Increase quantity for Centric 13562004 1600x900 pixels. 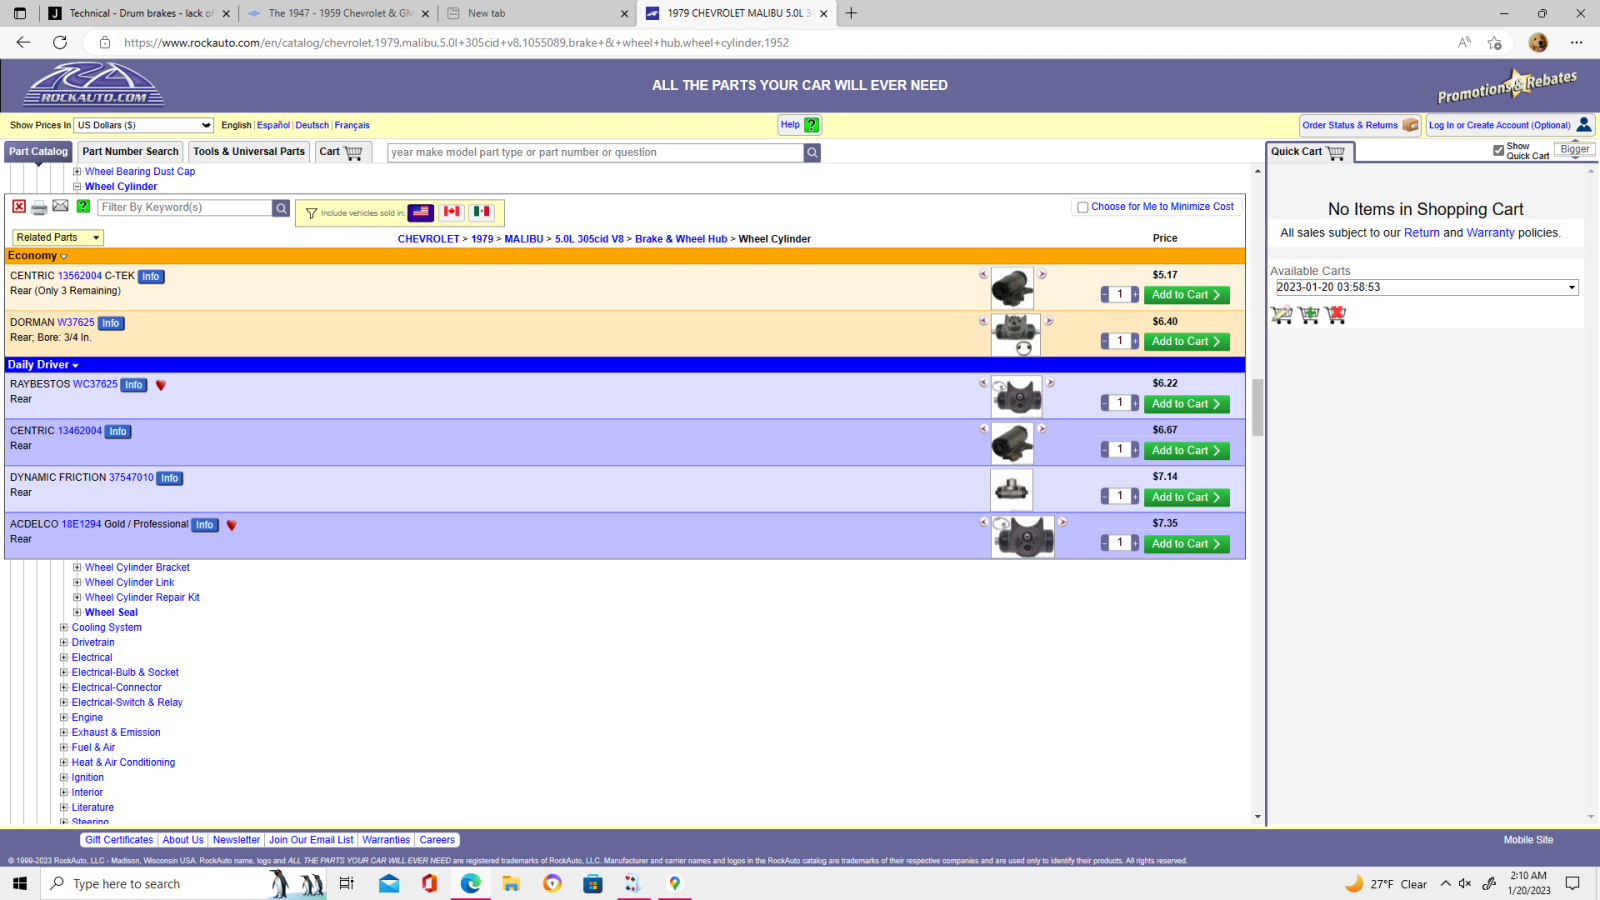click(1135, 295)
